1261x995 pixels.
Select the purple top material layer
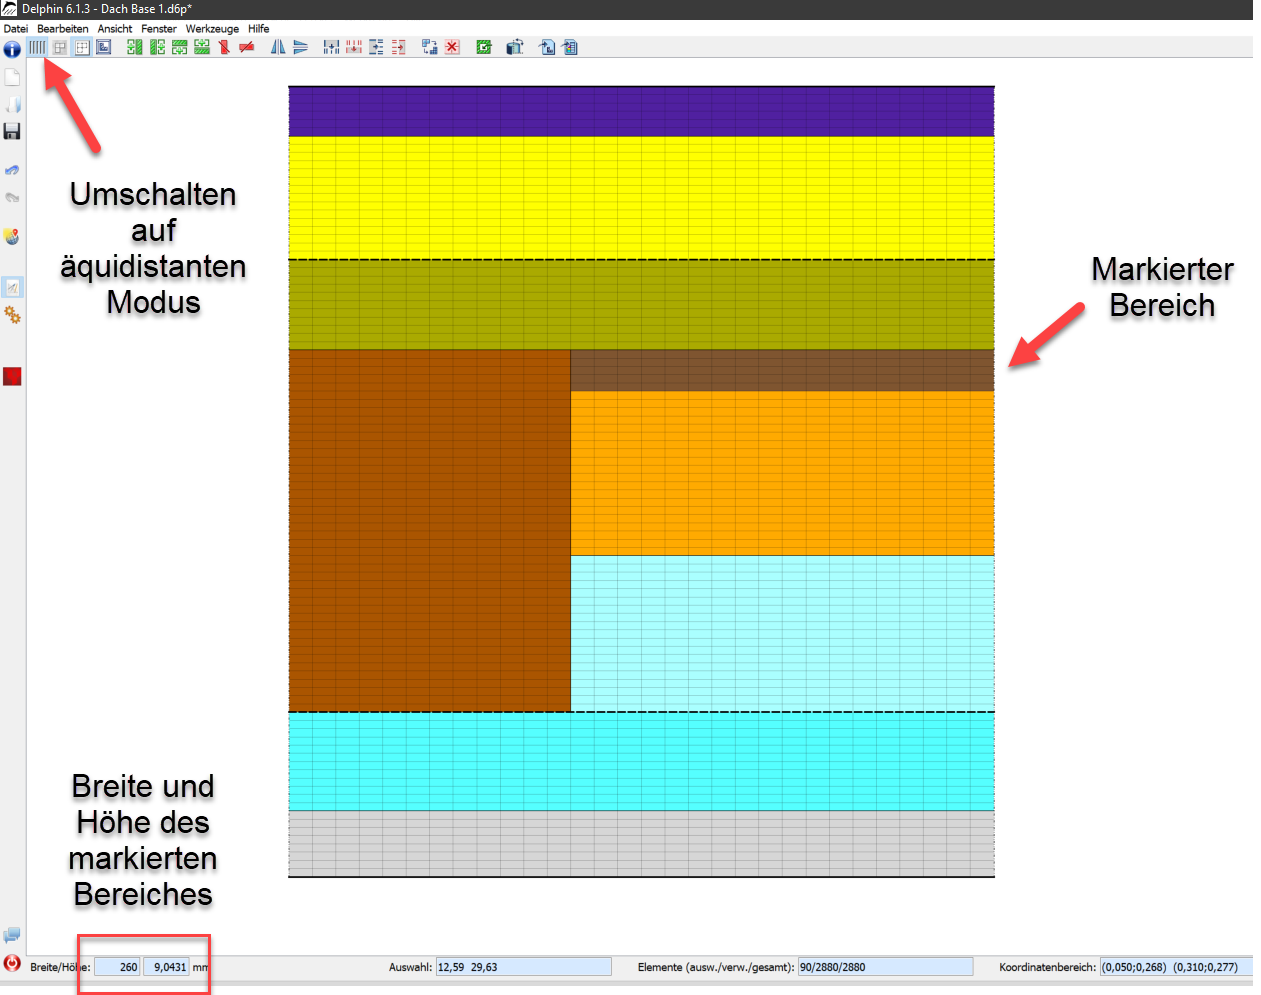coord(641,111)
